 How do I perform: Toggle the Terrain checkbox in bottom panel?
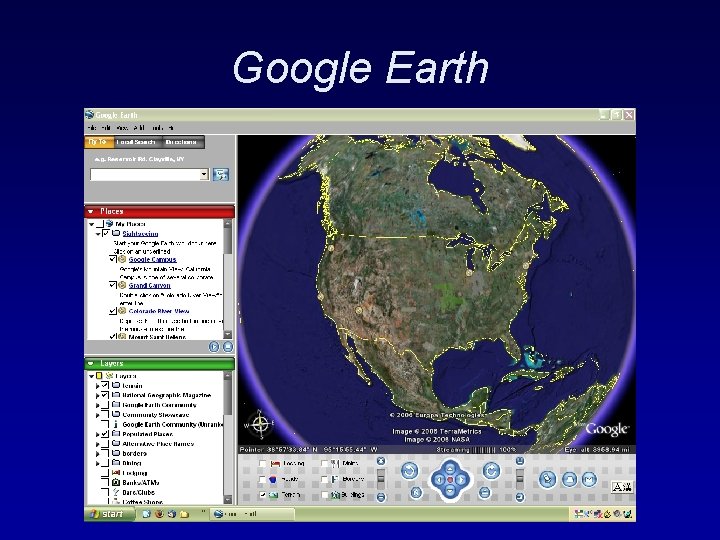point(262,495)
